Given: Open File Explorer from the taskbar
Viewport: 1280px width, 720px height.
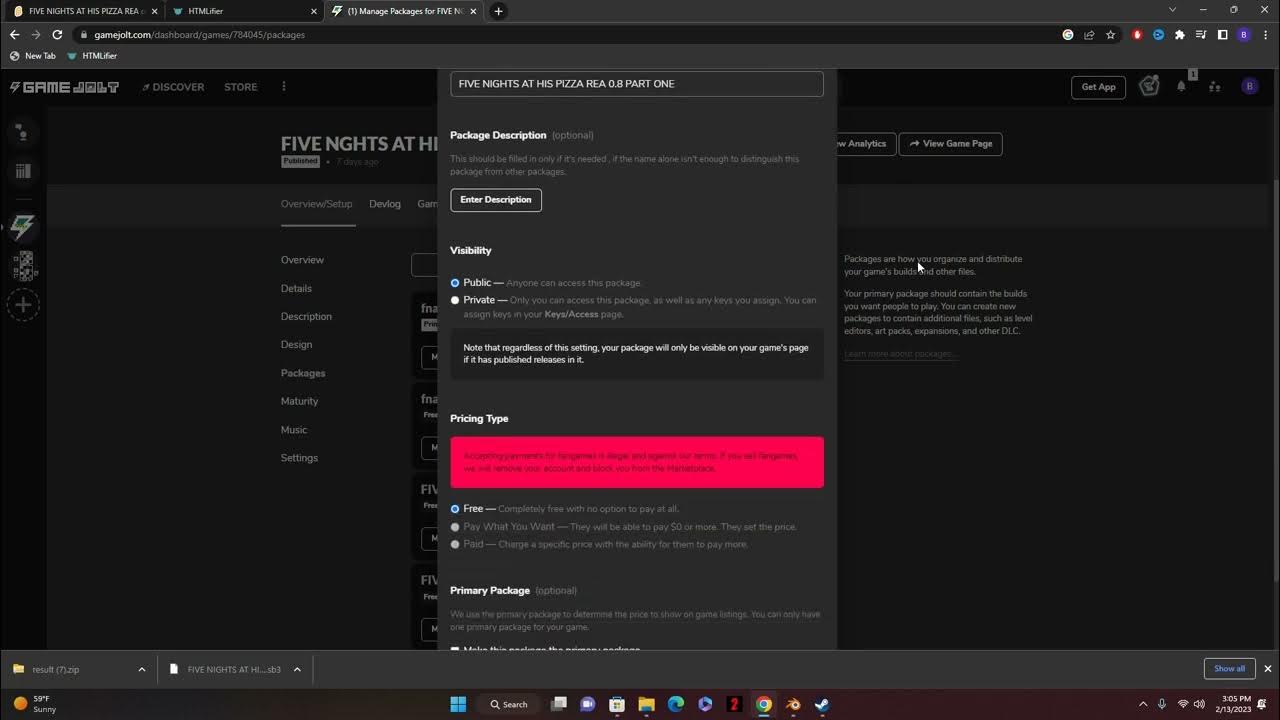Looking at the screenshot, I should tap(646, 704).
